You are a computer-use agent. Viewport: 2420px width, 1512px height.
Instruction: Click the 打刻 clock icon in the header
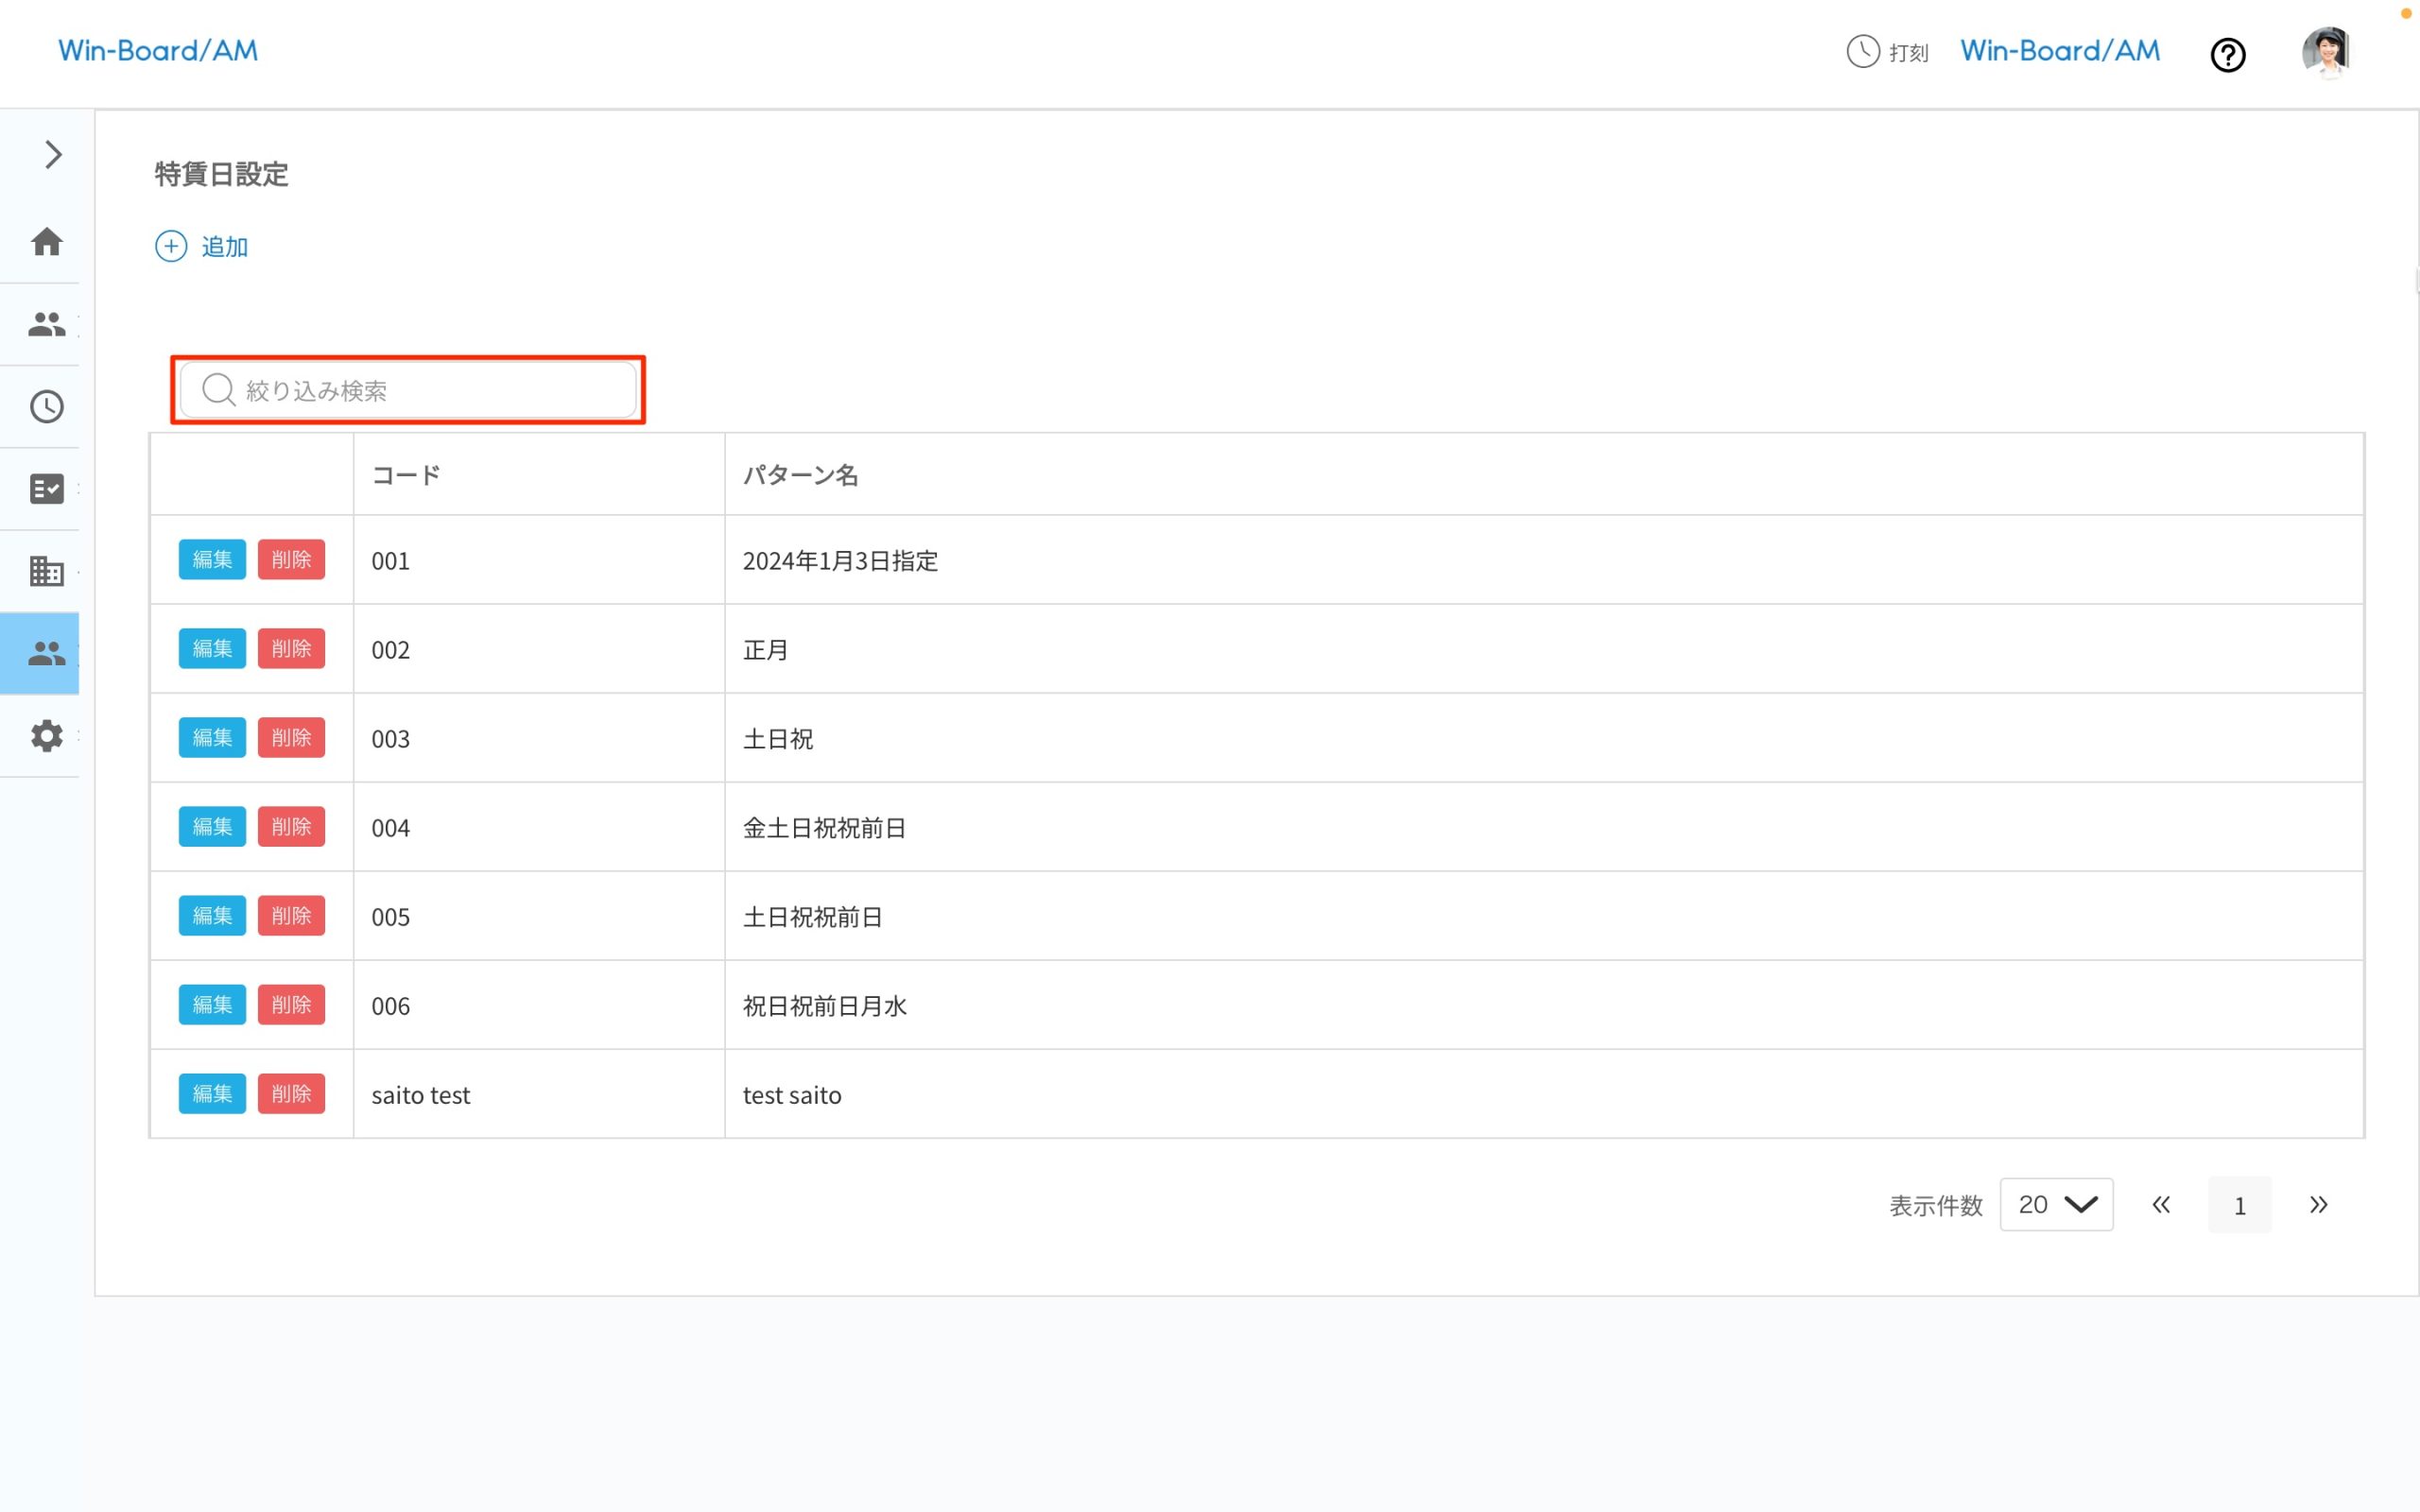(x=1862, y=51)
